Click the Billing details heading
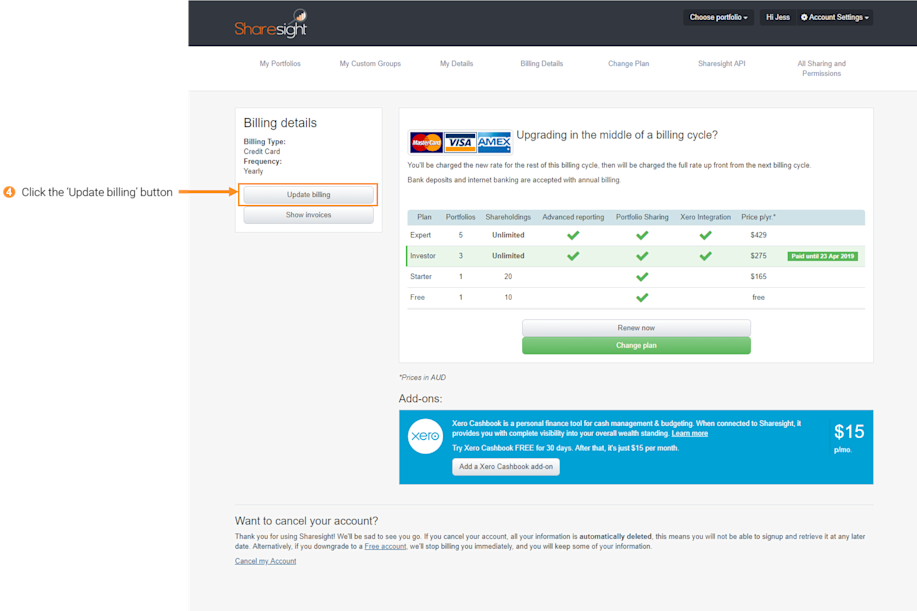The height and width of the screenshot is (611, 917). point(280,123)
